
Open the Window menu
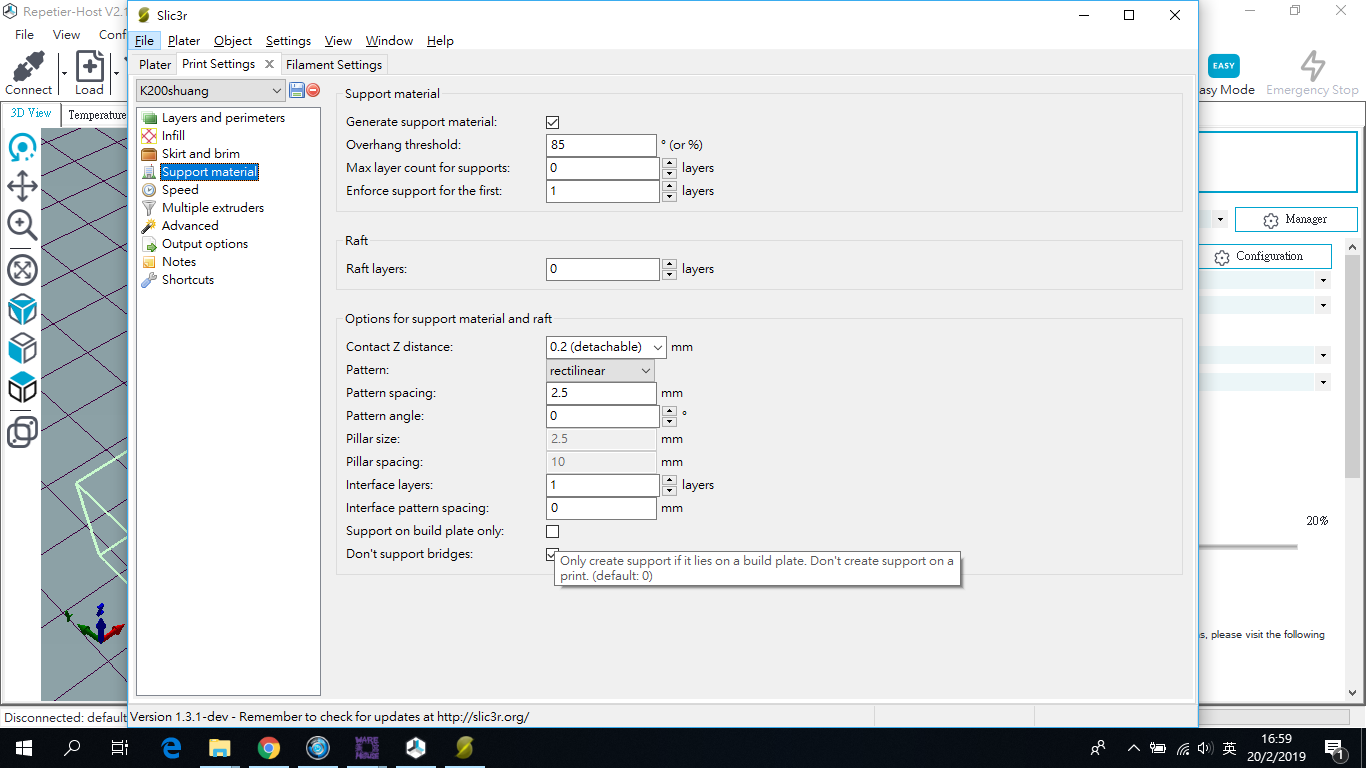(389, 41)
